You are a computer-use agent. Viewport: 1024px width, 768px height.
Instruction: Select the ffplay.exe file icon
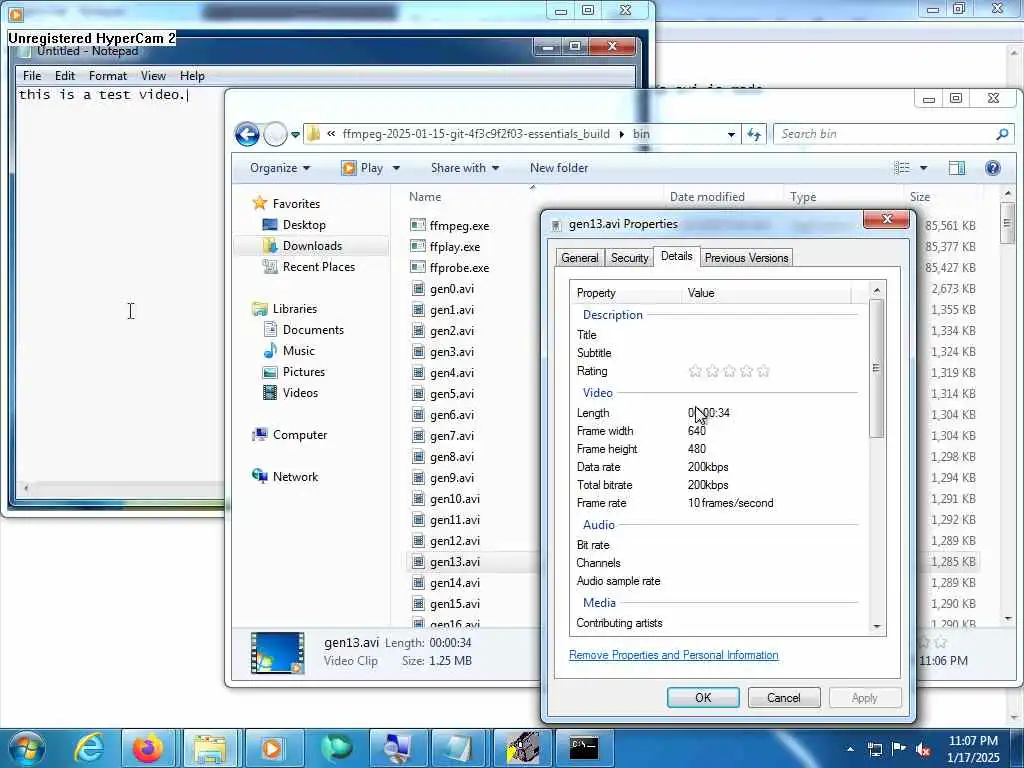418,246
